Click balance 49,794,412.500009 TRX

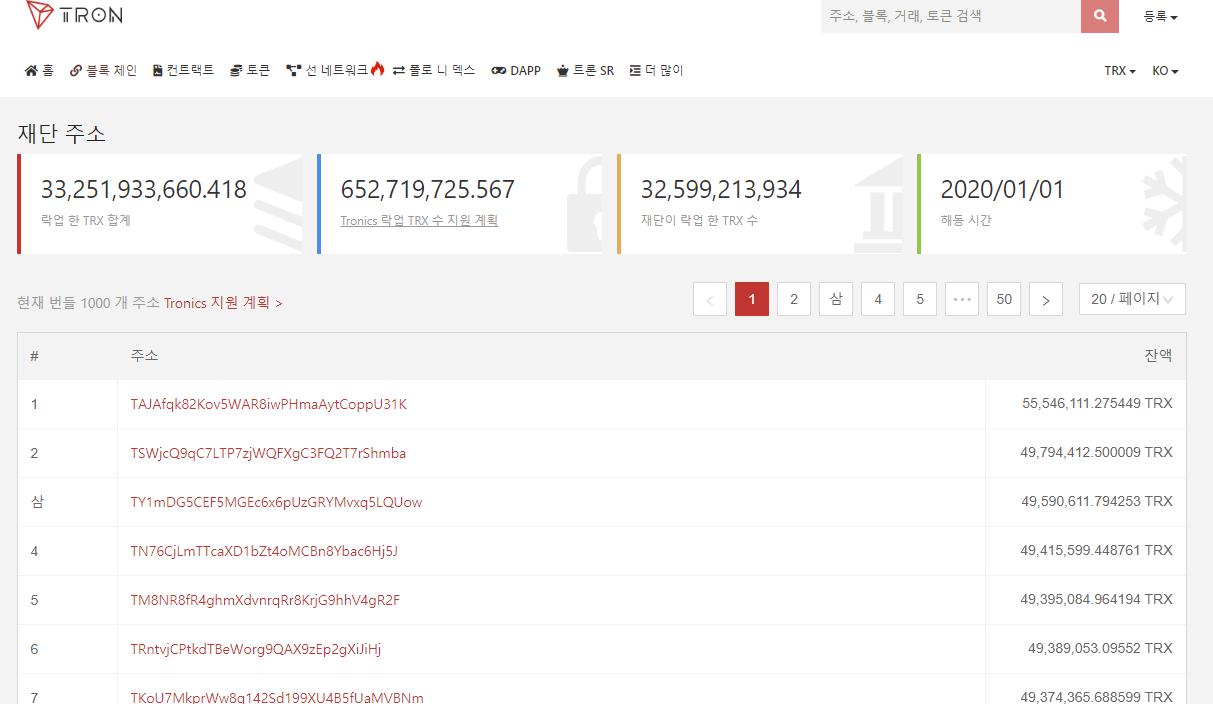(x=1096, y=452)
